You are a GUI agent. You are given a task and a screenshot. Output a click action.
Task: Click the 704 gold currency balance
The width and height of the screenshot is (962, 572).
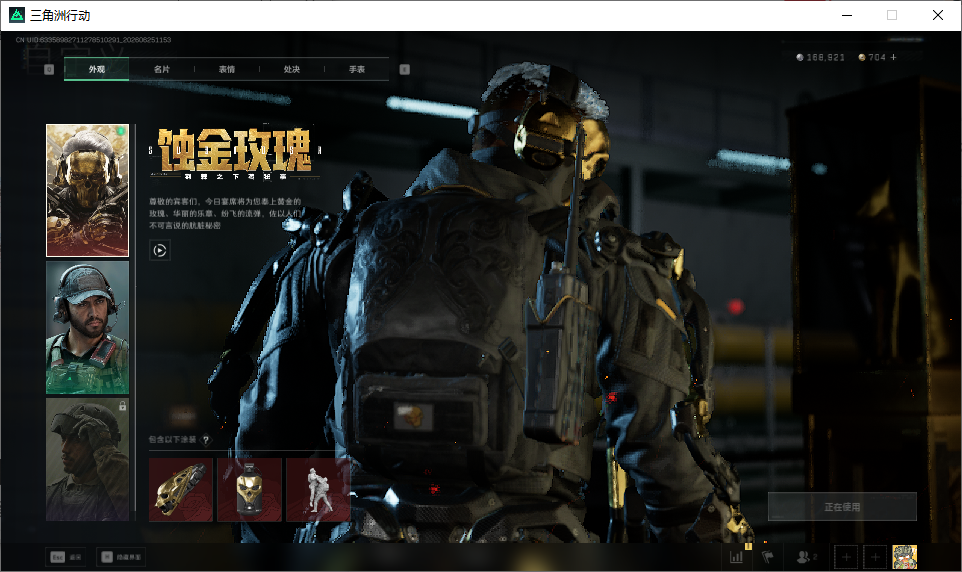(872, 57)
